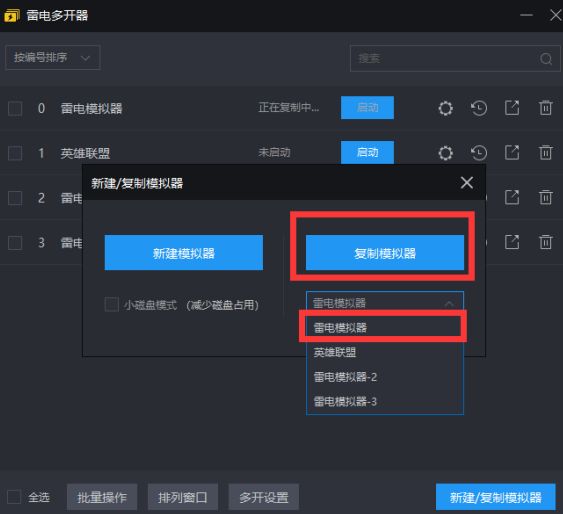Viewport: 563px width, 514px height.
Task: Open 按编号排序 sort dropdown
Action: pos(53,57)
